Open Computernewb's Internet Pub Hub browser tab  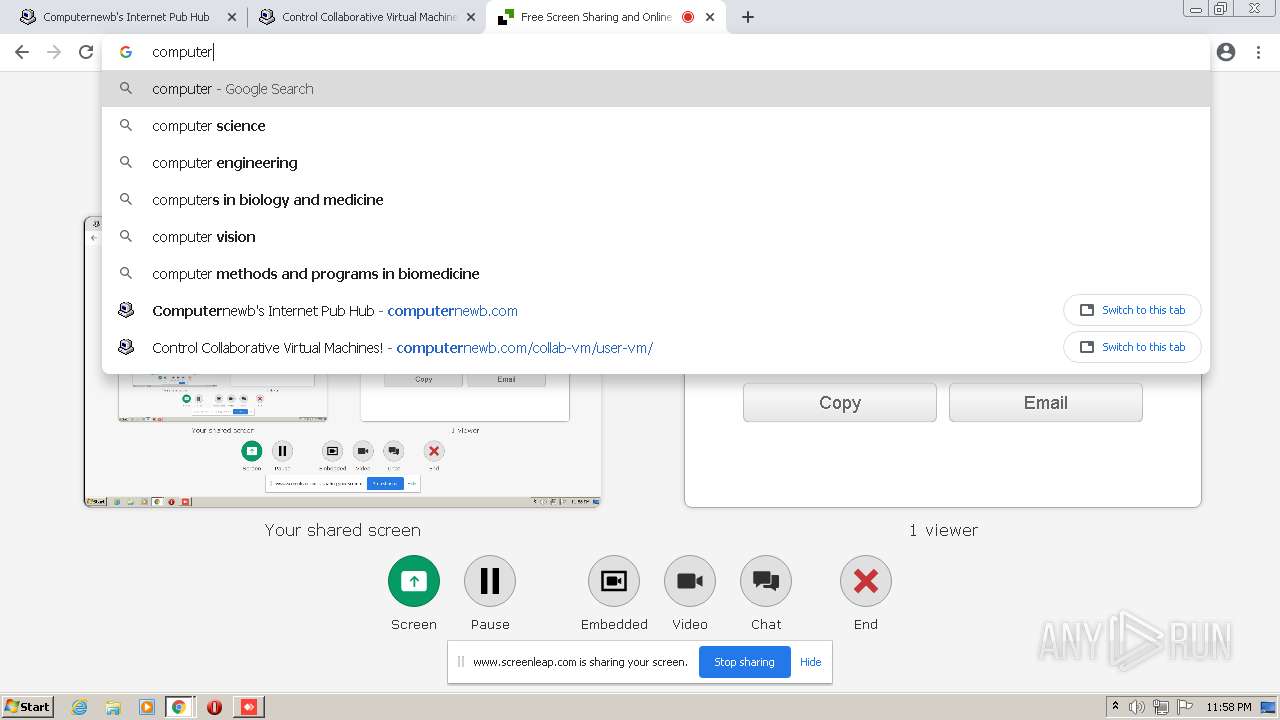pos(126,17)
